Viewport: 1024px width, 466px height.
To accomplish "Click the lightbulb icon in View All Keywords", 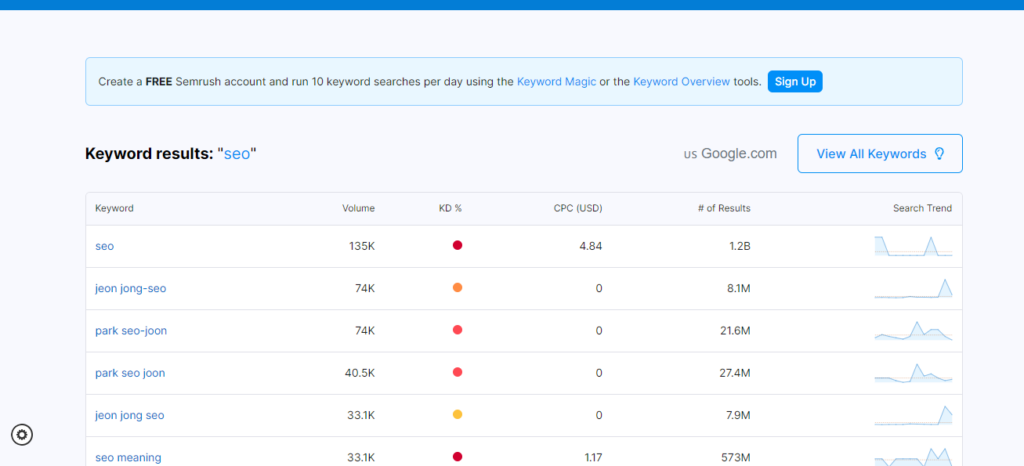I will pos(939,153).
